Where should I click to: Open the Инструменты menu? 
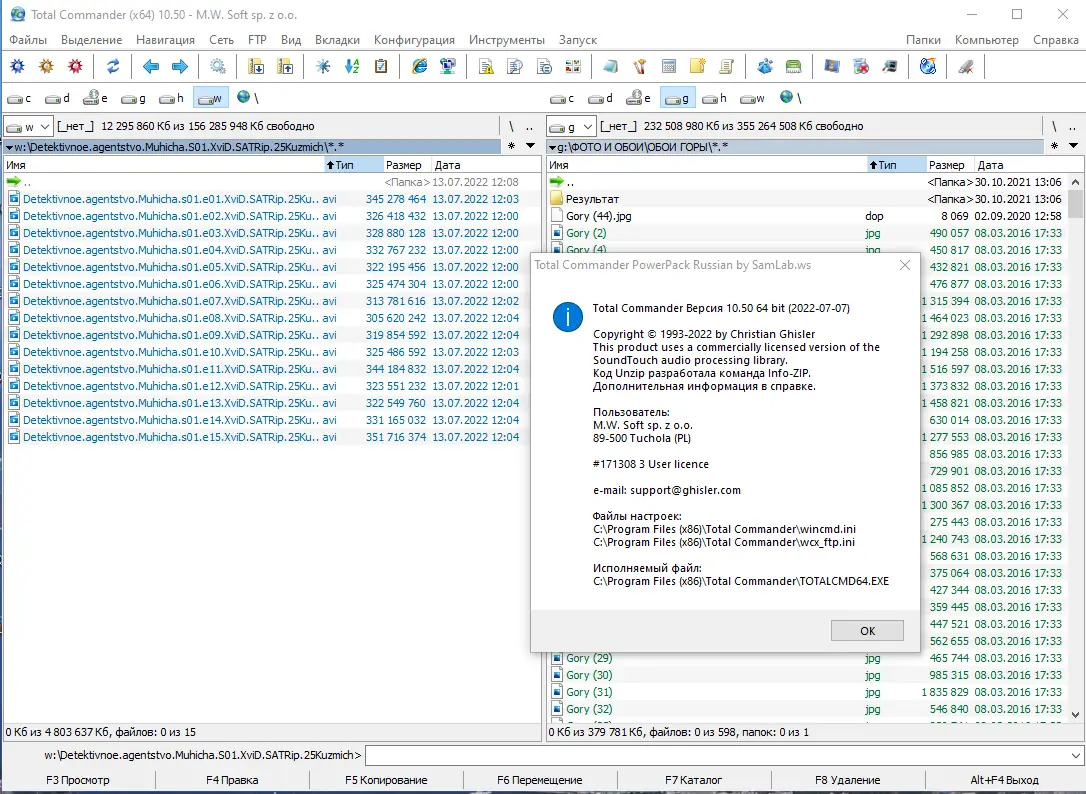point(506,40)
